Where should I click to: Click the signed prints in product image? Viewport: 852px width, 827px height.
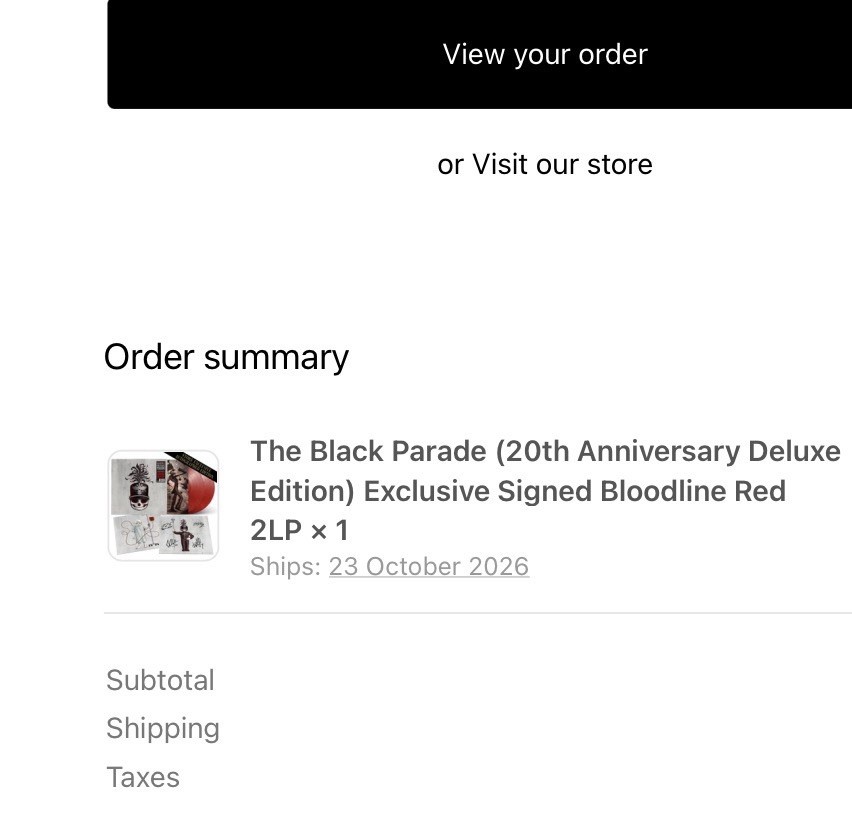(x=164, y=534)
